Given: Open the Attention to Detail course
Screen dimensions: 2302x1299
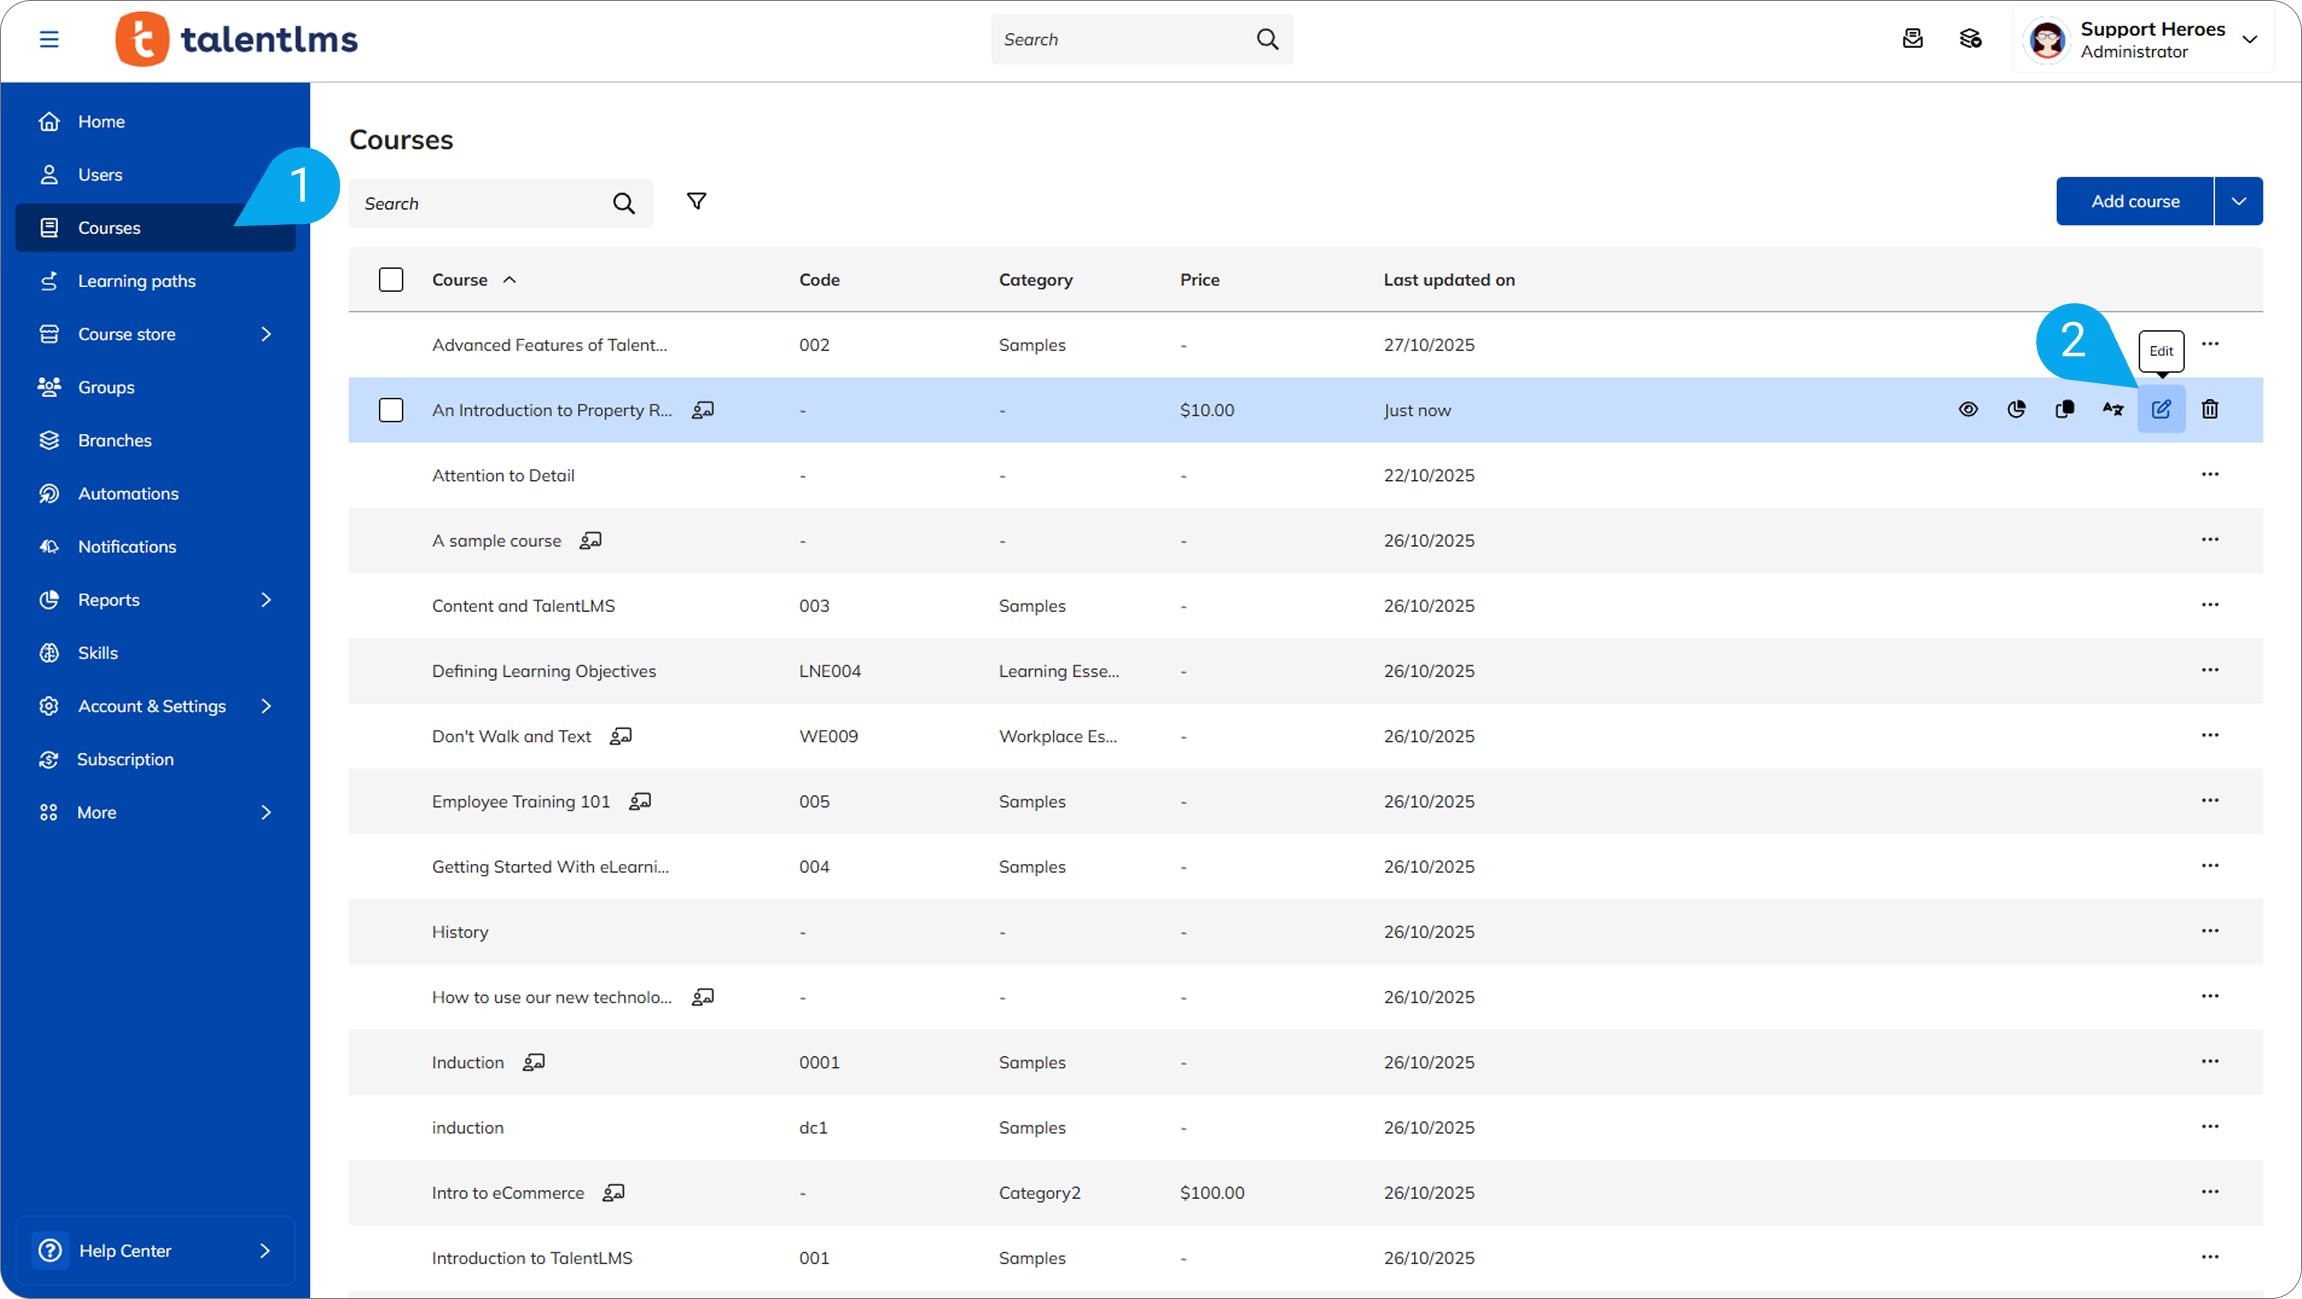Looking at the screenshot, I should pyautogui.click(x=503, y=475).
